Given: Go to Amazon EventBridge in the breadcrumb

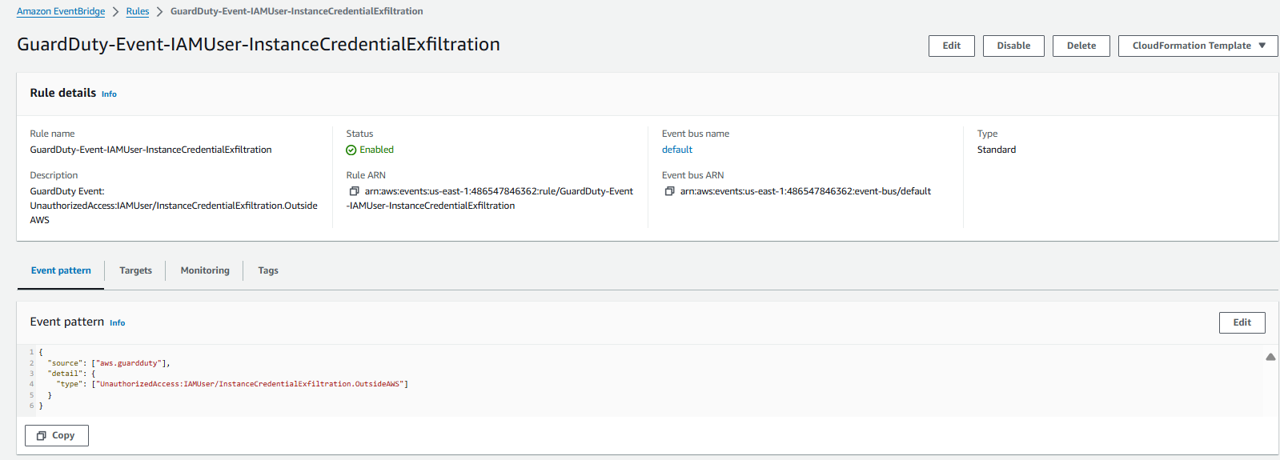Looking at the screenshot, I should [x=59, y=11].
